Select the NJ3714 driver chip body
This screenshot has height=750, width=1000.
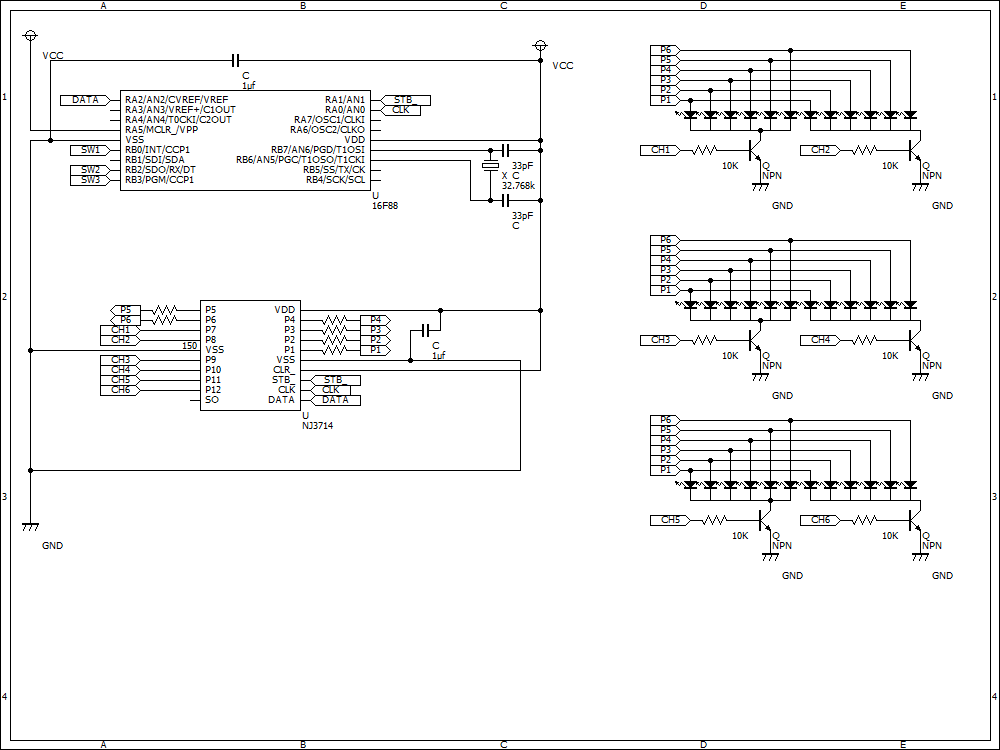pyautogui.click(x=251, y=355)
